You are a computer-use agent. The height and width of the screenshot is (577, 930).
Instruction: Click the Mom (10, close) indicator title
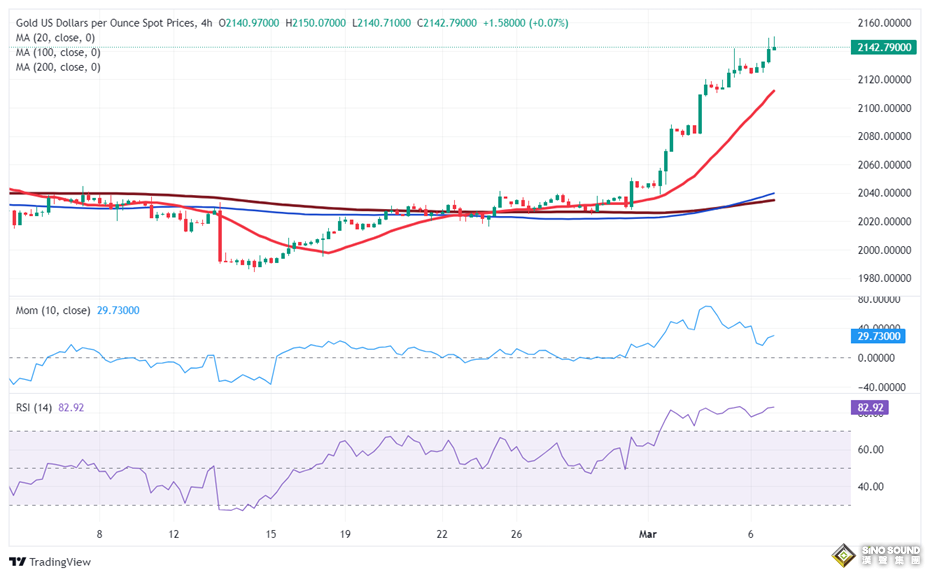52,310
